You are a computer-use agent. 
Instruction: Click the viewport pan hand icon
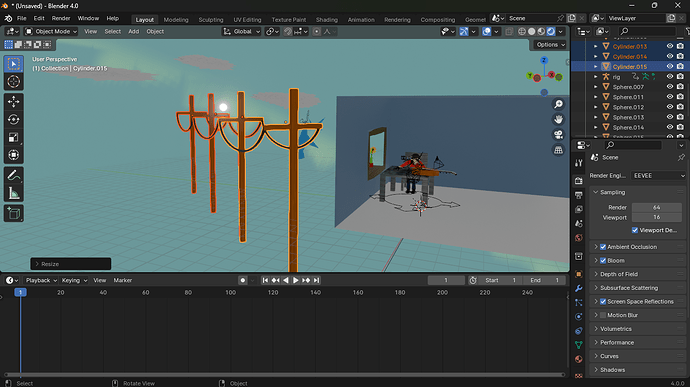[x=558, y=119]
